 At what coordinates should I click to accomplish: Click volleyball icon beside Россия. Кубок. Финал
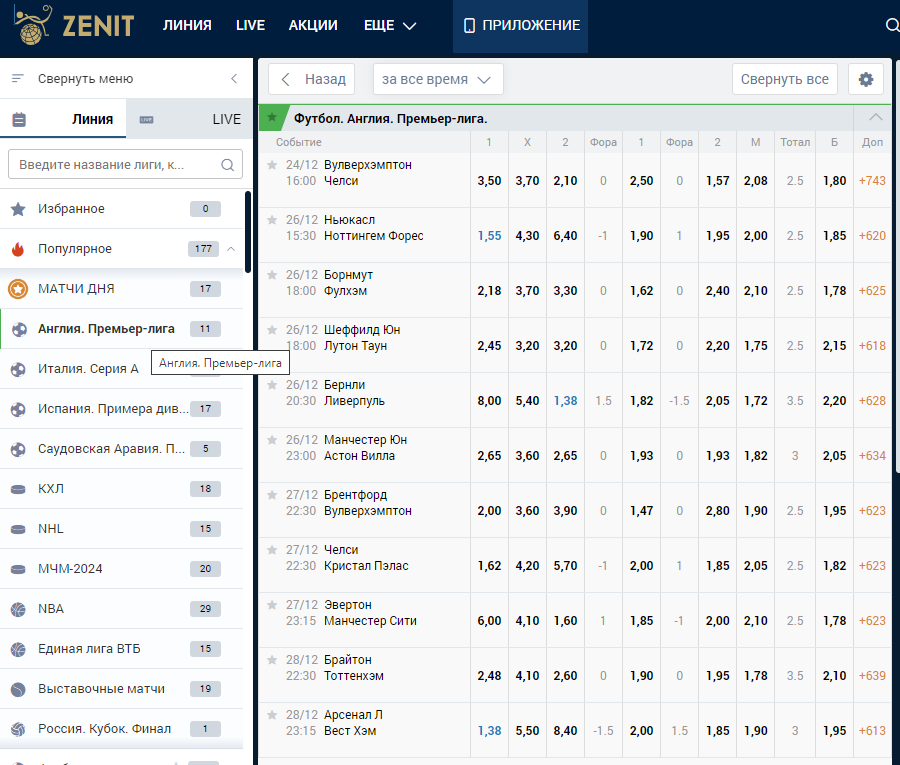click(18, 729)
